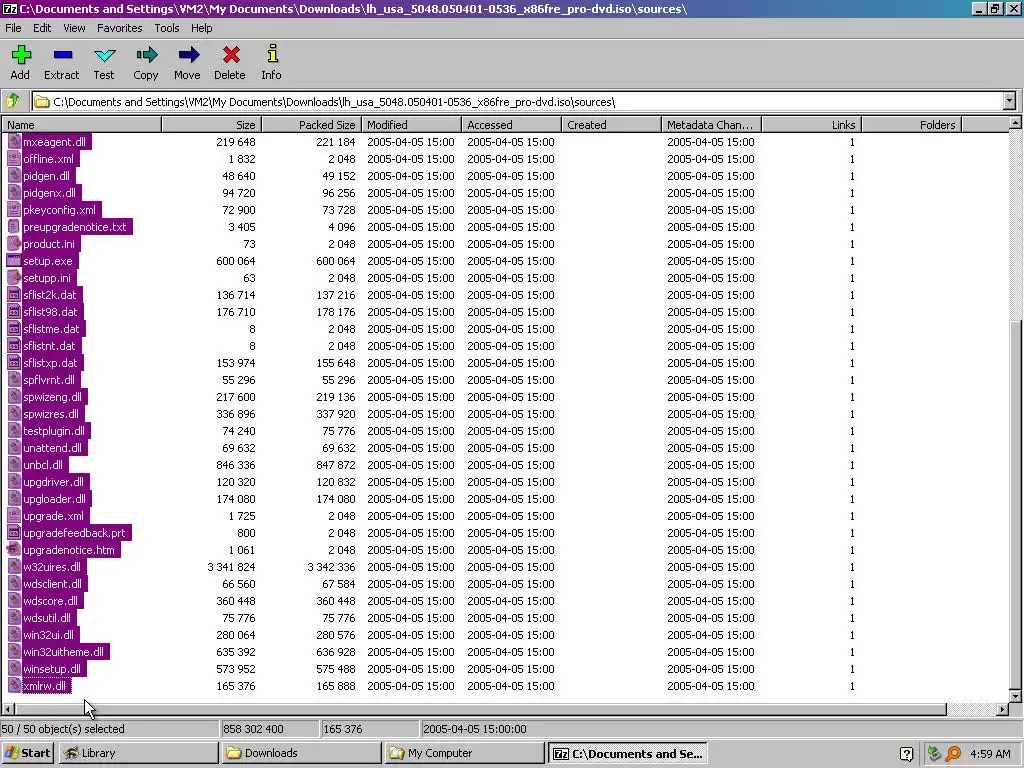Open the Info toolbar icon
The image size is (1024, 768).
pos(272,54)
